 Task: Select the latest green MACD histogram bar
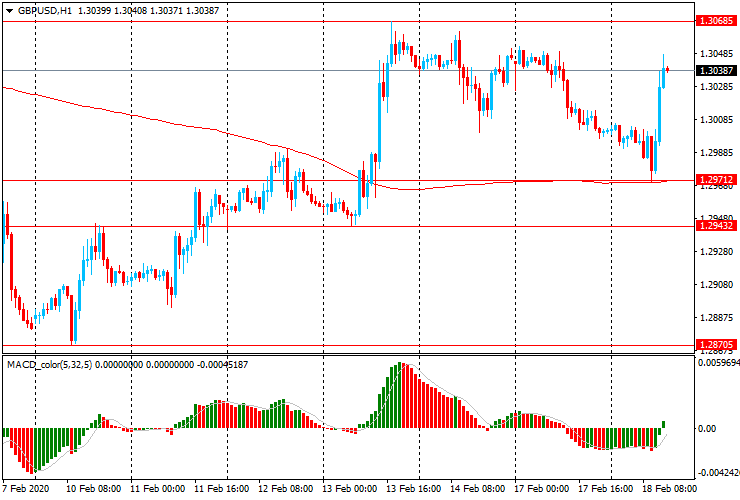[x=664, y=424]
